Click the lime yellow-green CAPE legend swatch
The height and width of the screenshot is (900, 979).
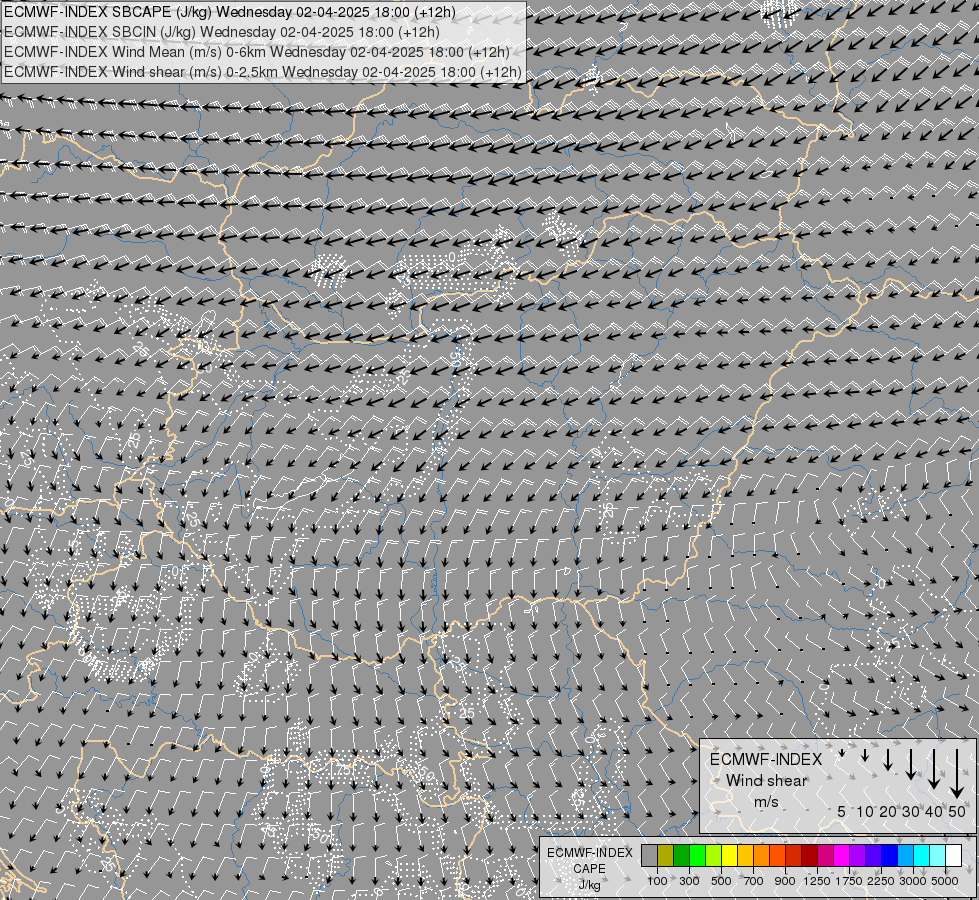pos(714,856)
